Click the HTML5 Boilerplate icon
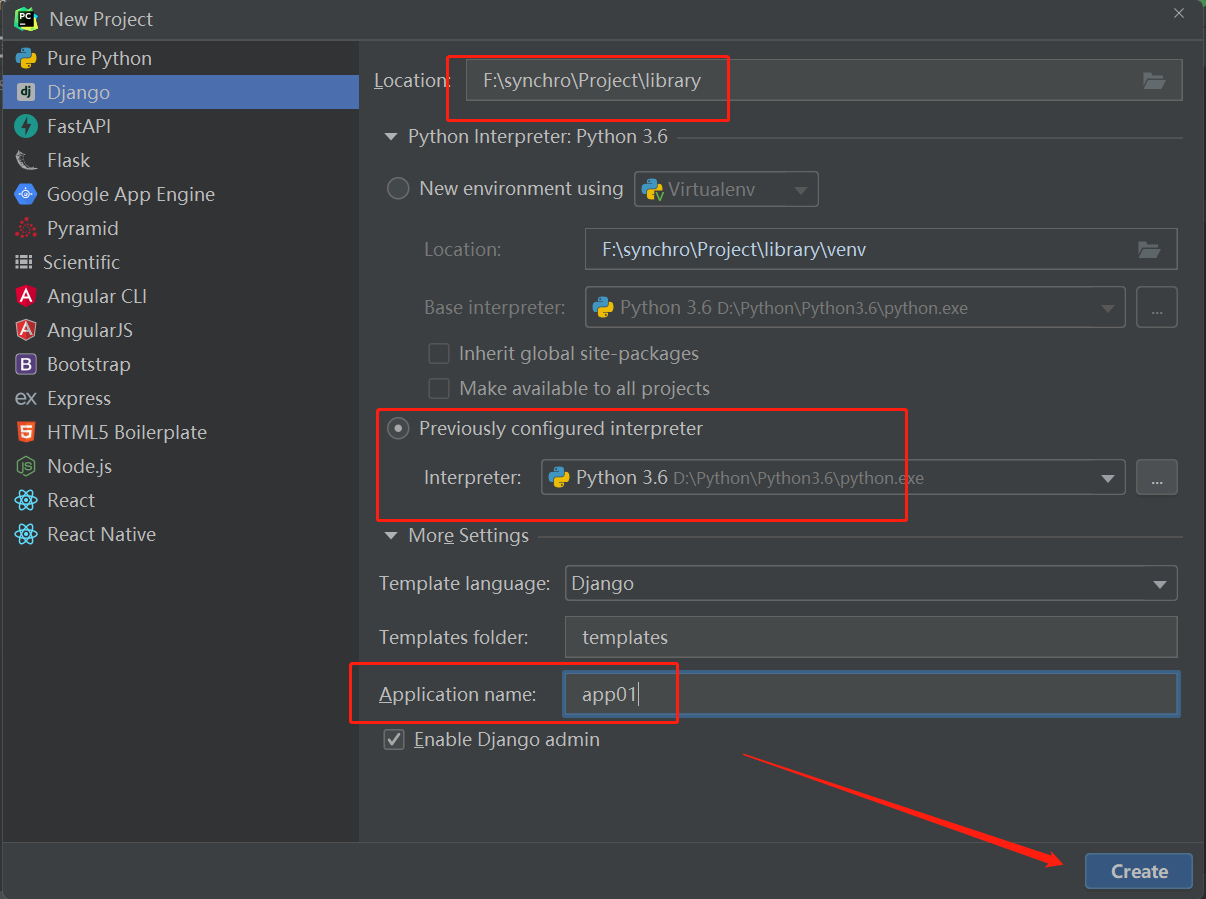The width and height of the screenshot is (1206, 899). pyautogui.click(x=26, y=432)
